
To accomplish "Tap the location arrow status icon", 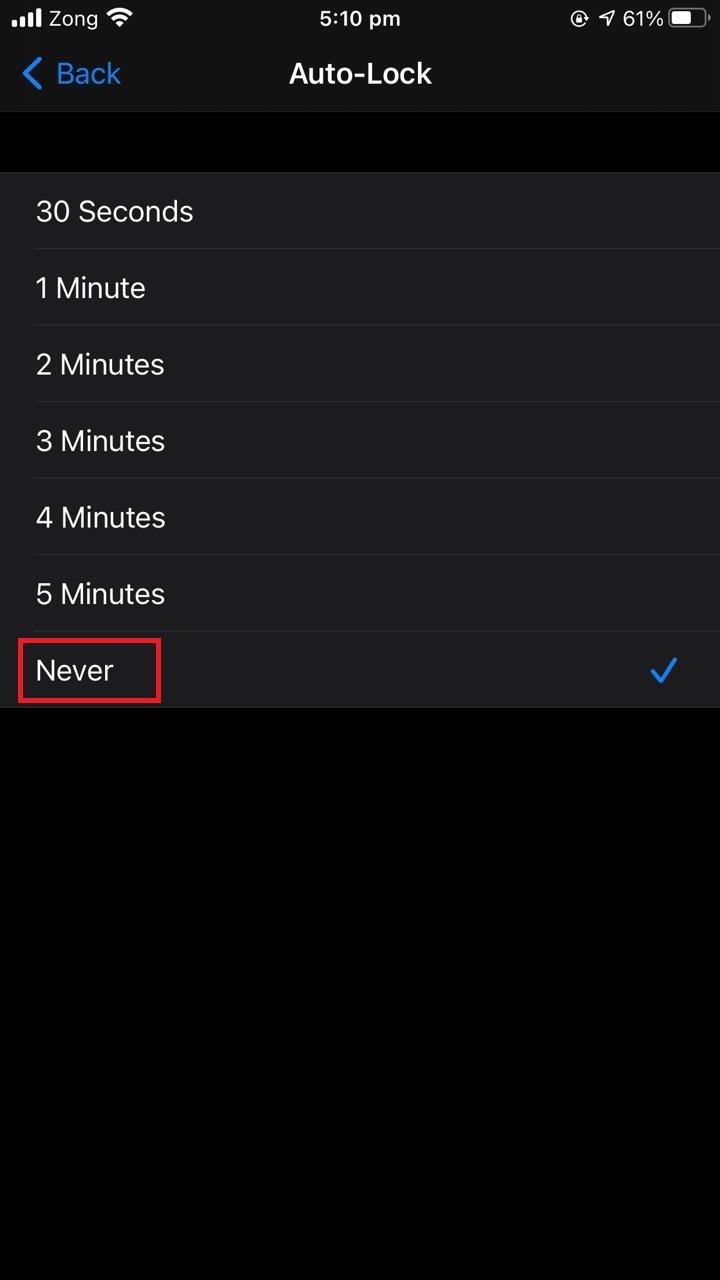I will click(606, 18).
